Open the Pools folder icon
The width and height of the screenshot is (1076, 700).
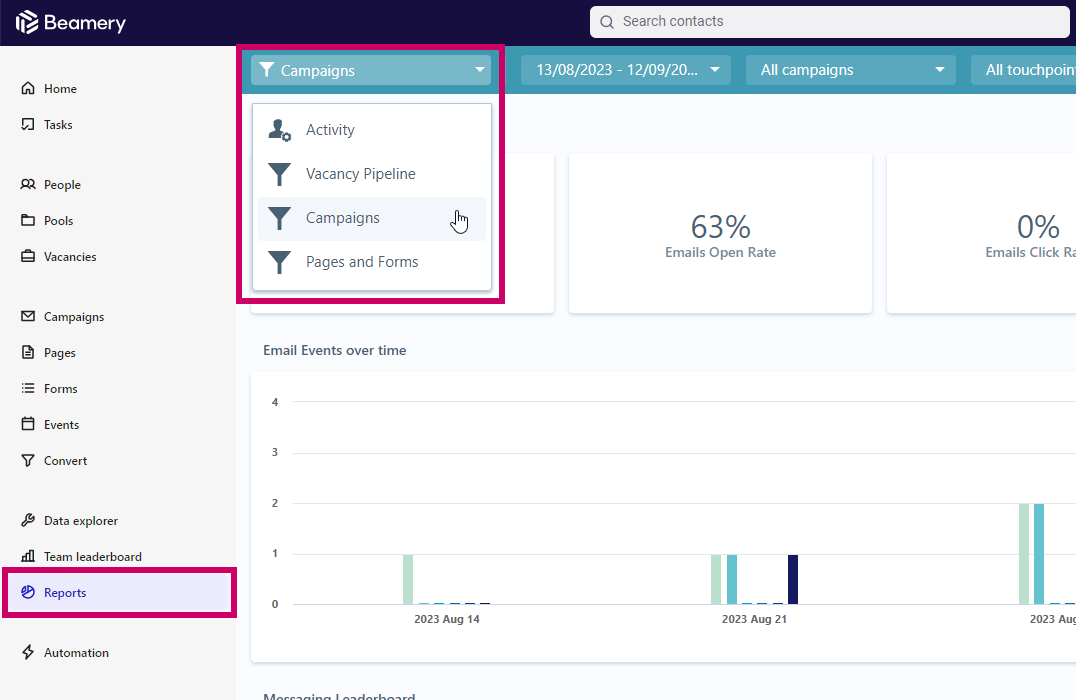28,221
